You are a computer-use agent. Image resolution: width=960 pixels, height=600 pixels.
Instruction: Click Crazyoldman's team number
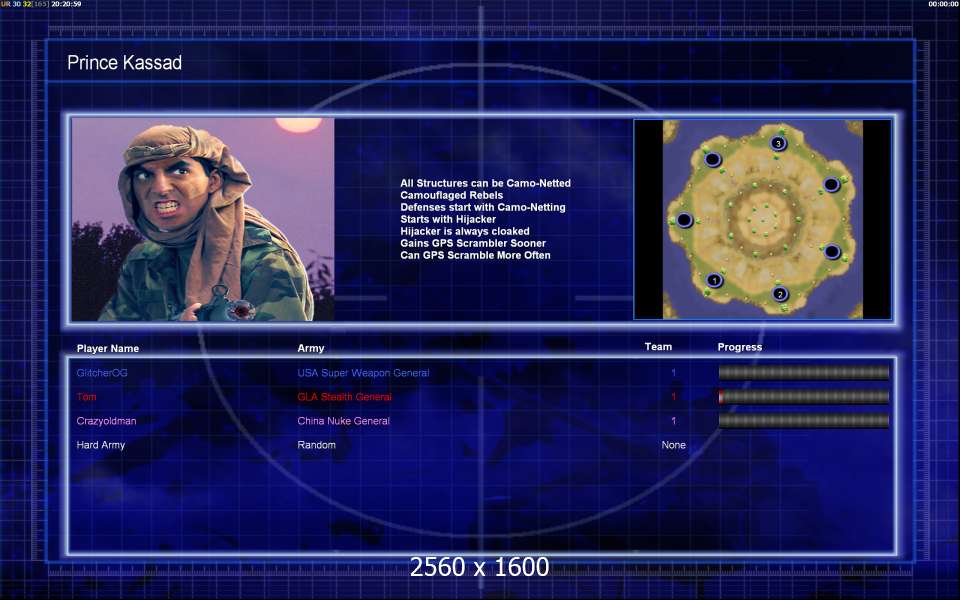tap(673, 421)
